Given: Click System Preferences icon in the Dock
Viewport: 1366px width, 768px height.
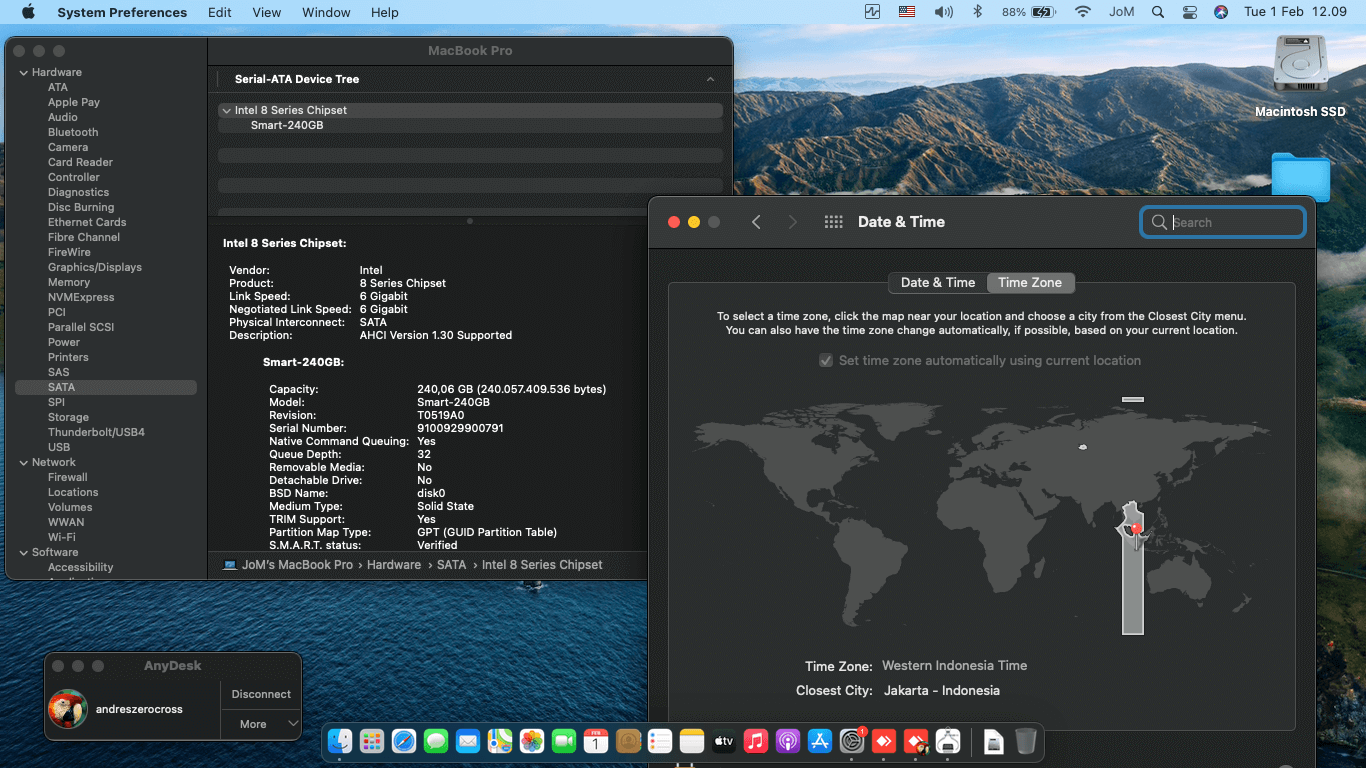Looking at the screenshot, I should point(852,741).
